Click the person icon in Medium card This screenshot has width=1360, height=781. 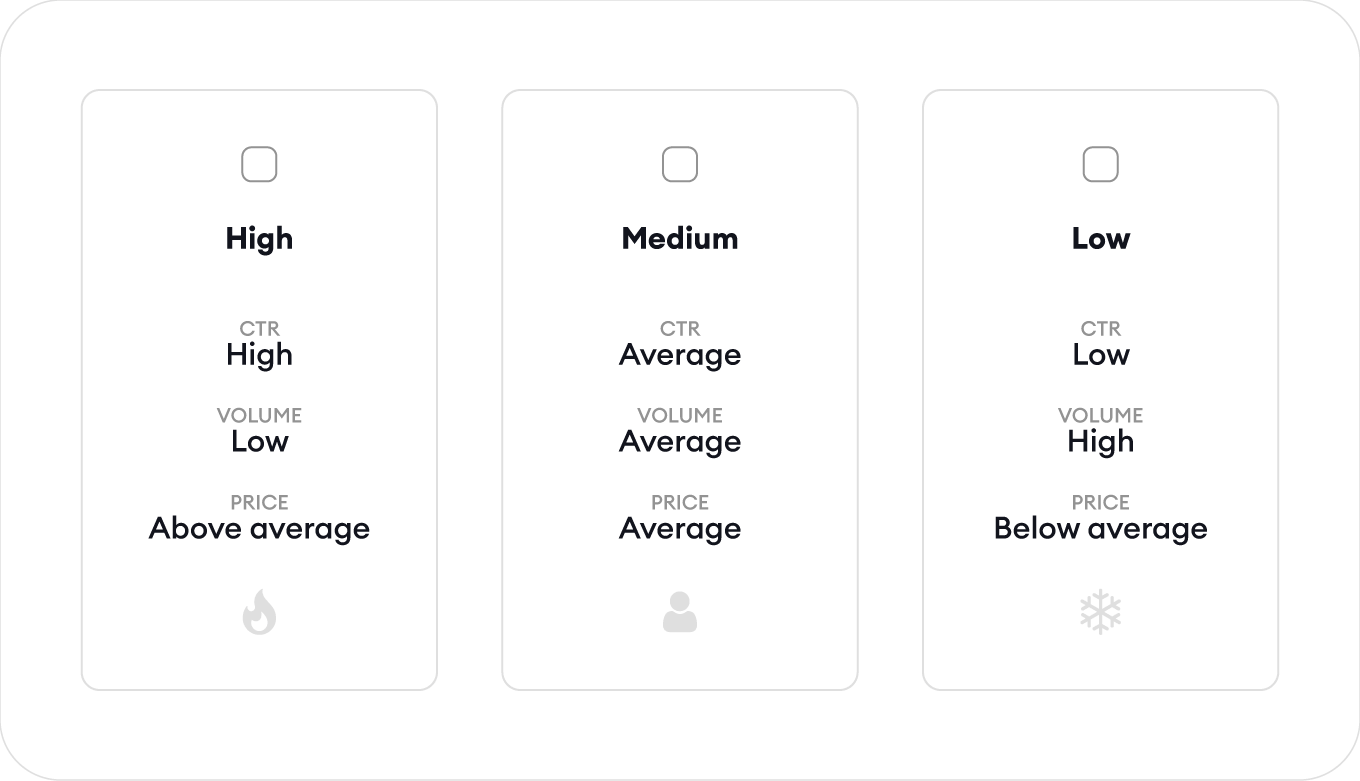[680, 612]
